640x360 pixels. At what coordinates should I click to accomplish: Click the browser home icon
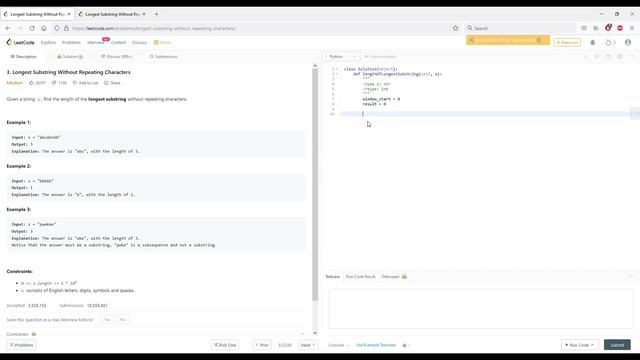click(x=44, y=28)
